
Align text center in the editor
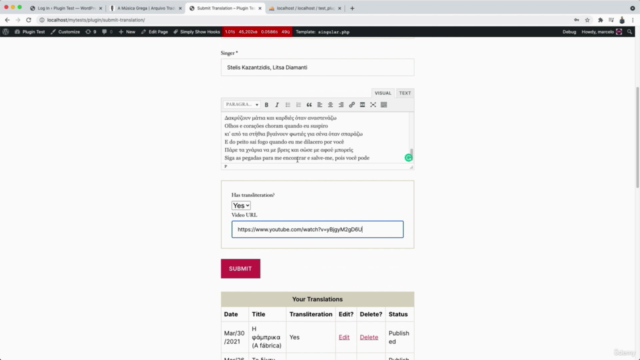pos(330,105)
